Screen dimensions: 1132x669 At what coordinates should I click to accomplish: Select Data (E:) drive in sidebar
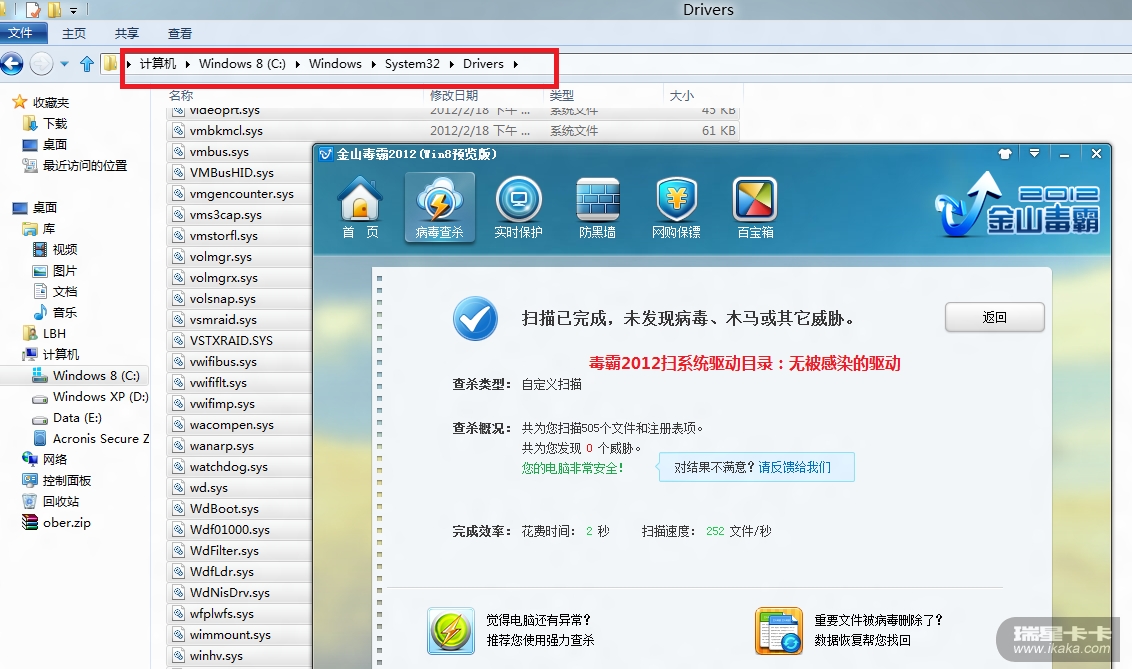(77, 417)
